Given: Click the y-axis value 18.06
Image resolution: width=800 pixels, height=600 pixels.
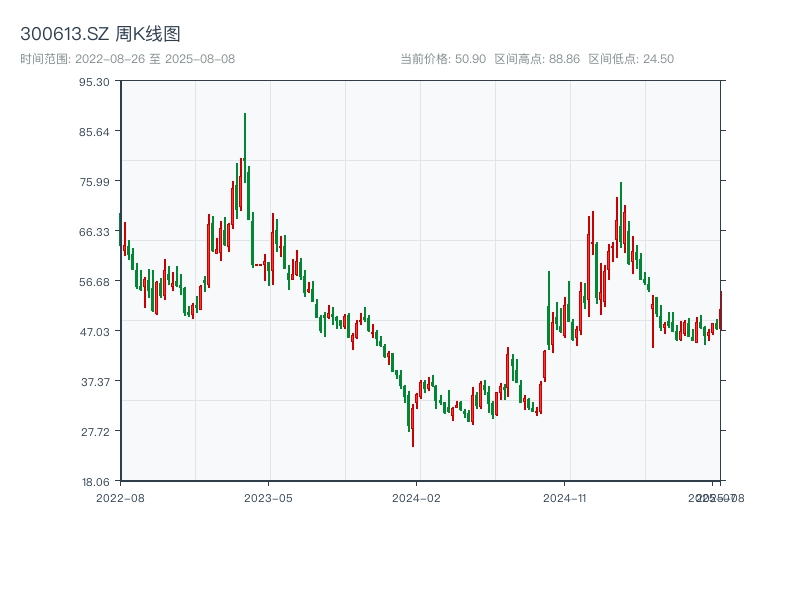Looking at the screenshot, I should click(95, 482).
